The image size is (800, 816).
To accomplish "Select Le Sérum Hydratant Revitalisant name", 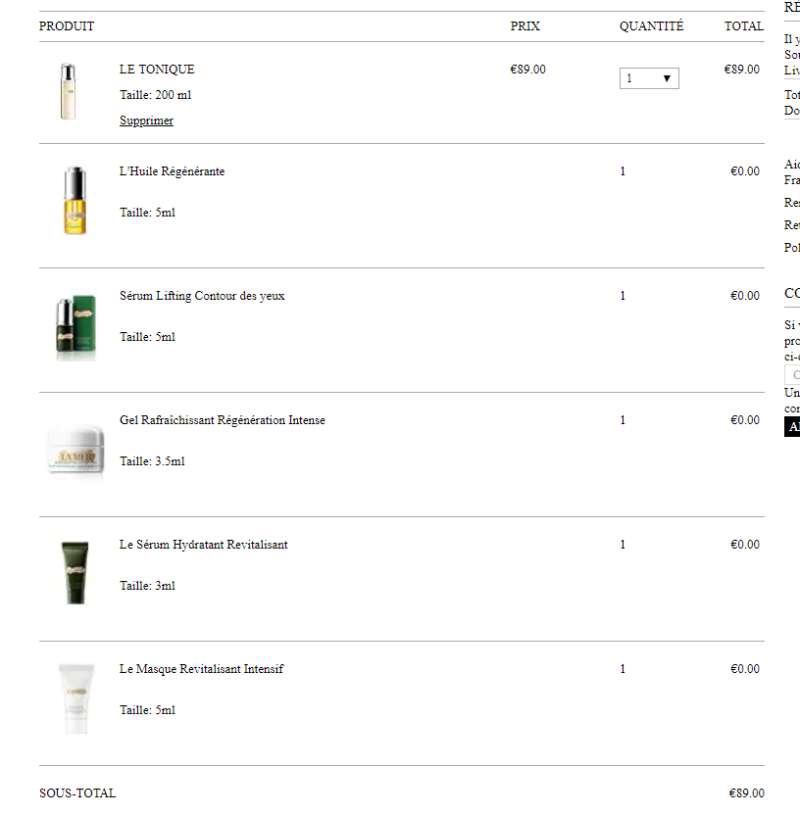I will click(x=204, y=544).
